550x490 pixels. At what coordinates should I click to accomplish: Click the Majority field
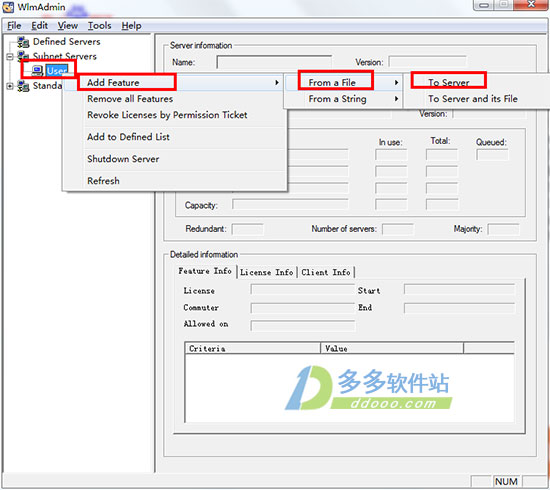click(503, 229)
